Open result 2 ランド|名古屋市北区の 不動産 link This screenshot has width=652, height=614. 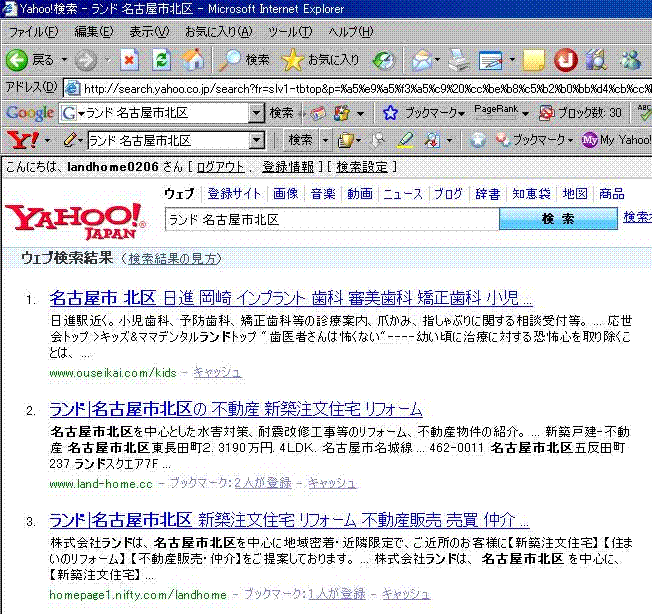(x=236, y=409)
